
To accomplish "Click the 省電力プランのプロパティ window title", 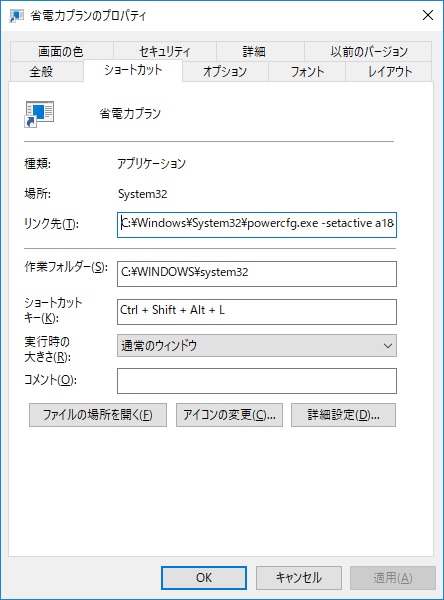I will (88, 16).
